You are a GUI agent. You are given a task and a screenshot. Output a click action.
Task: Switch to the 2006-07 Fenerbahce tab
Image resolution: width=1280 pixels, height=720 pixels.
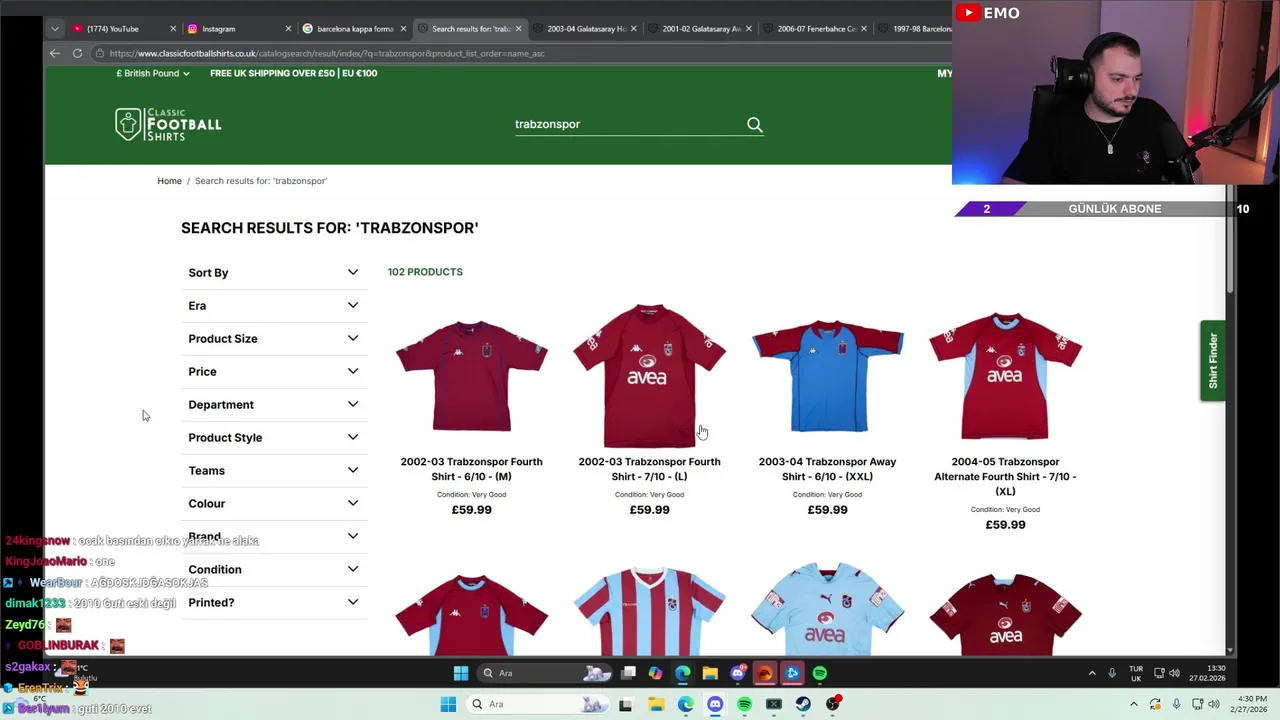[814, 29]
